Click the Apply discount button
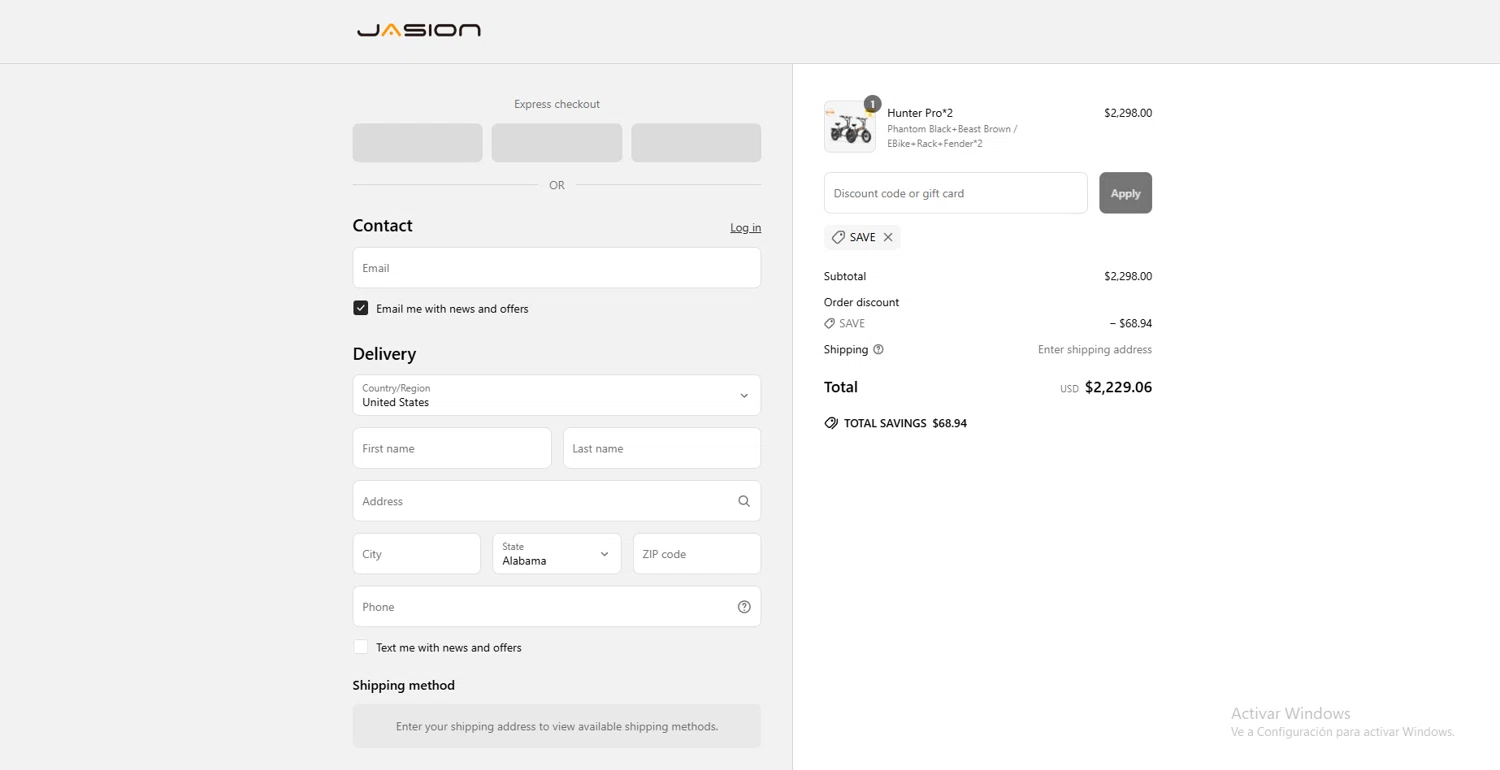Image resolution: width=1500 pixels, height=770 pixels. point(1125,193)
